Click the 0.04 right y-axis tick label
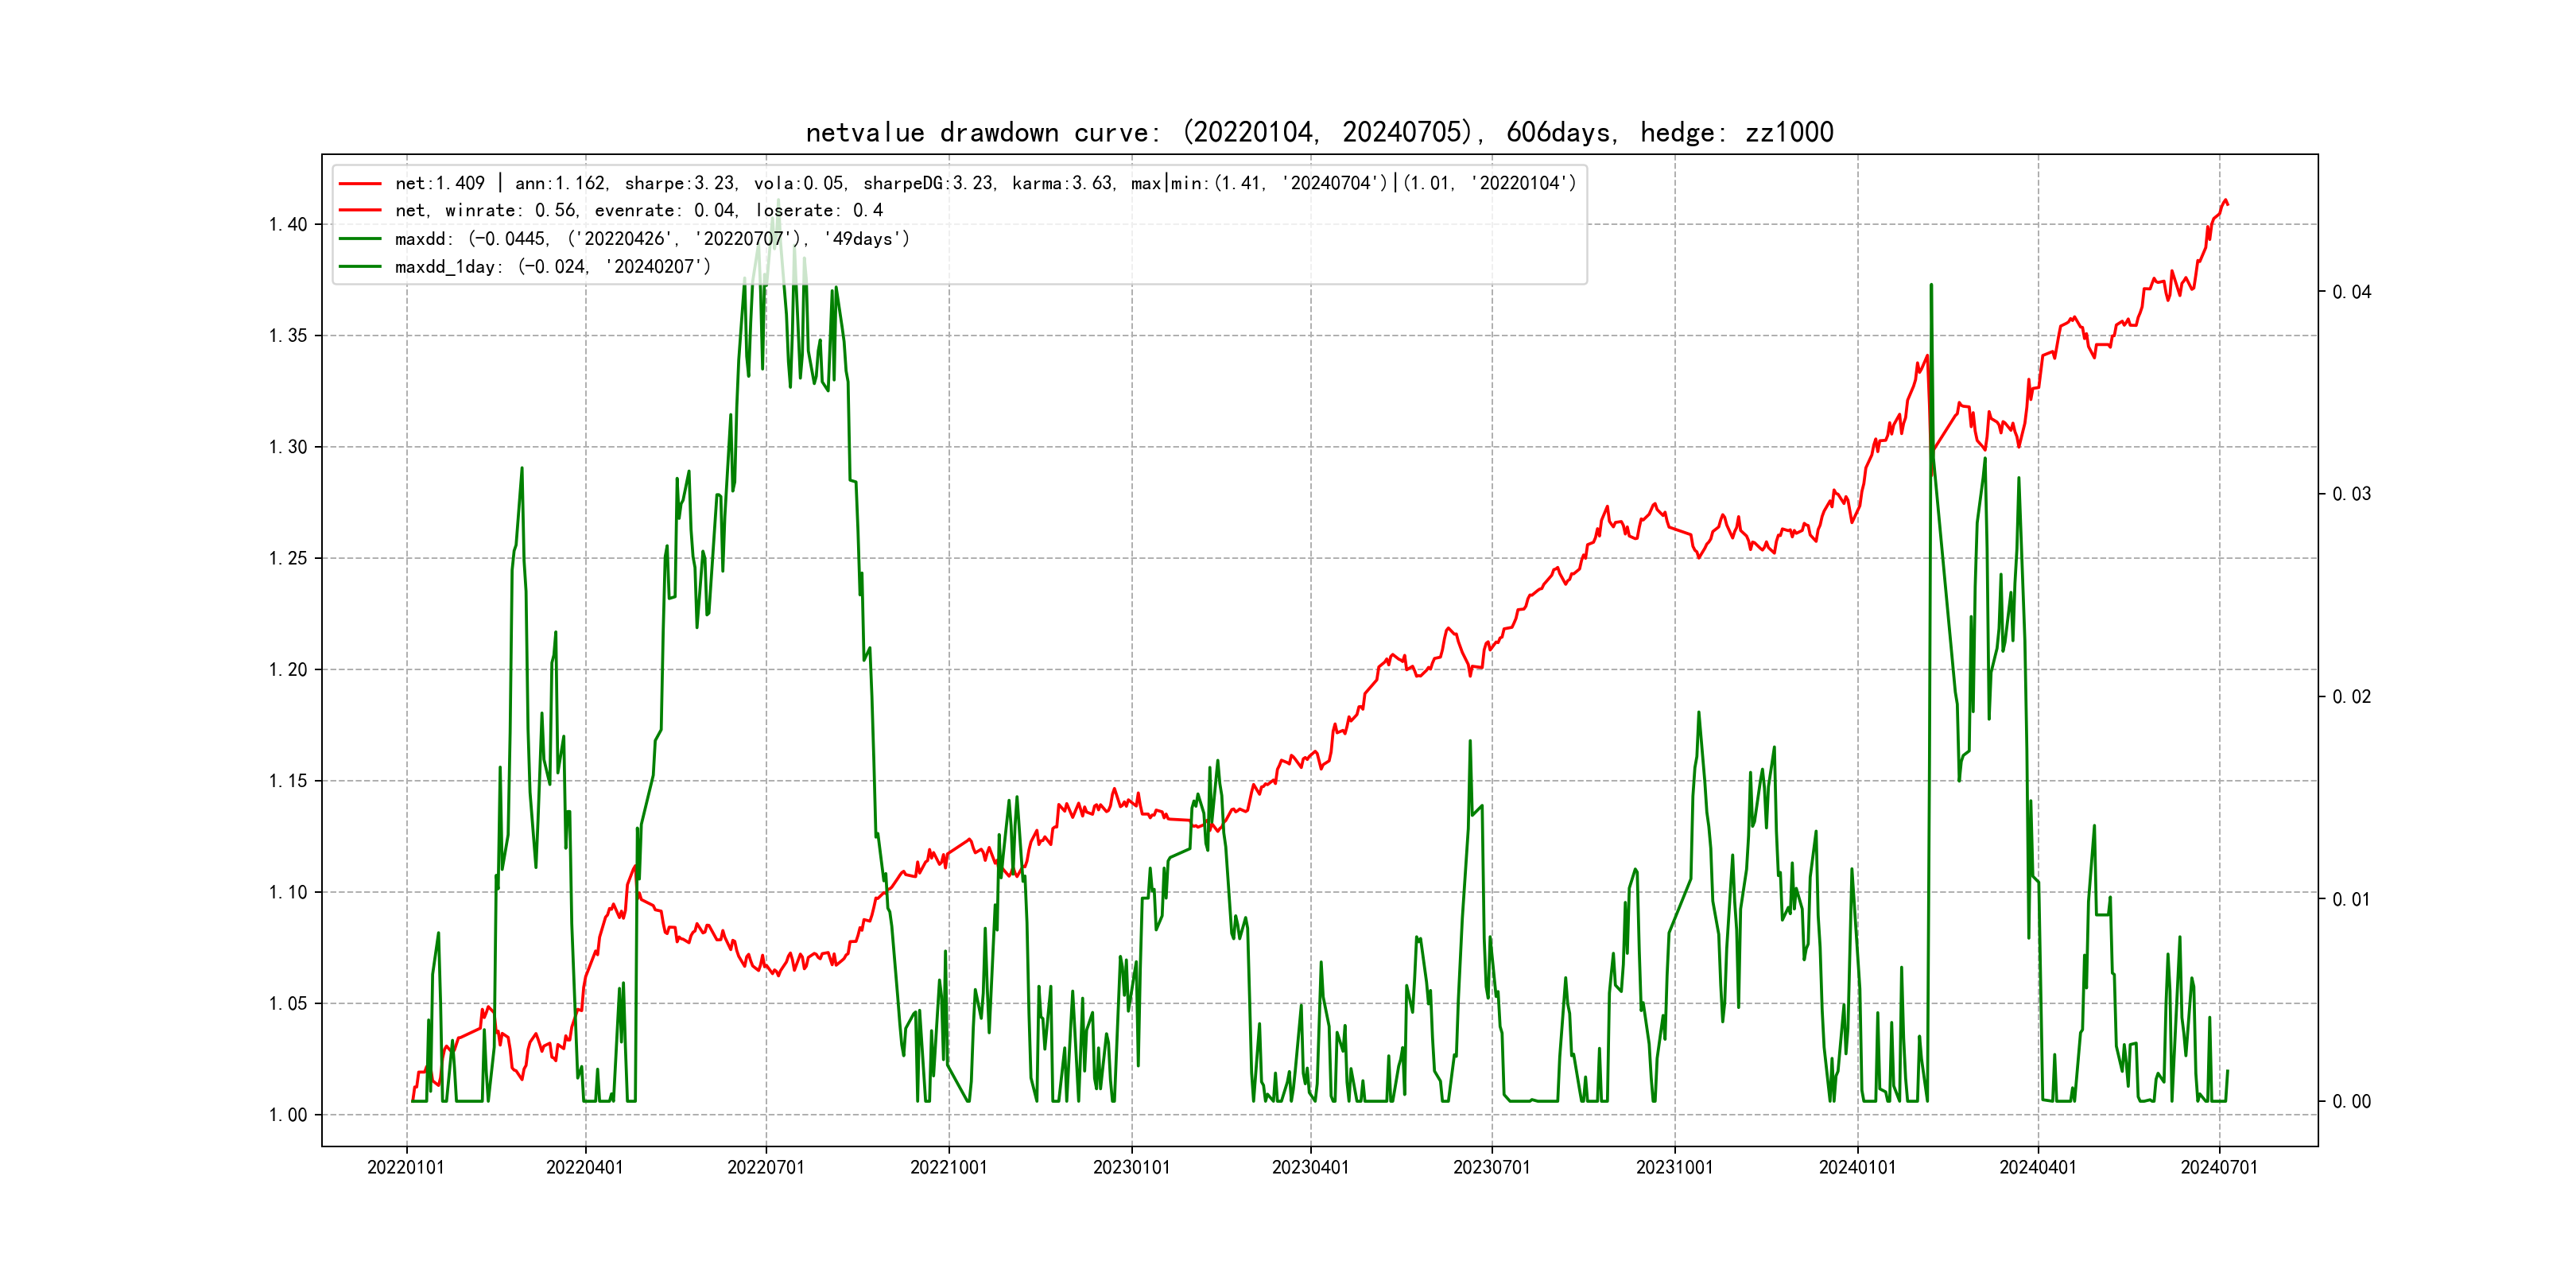The image size is (2576, 1288). [x=2351, y=292]
